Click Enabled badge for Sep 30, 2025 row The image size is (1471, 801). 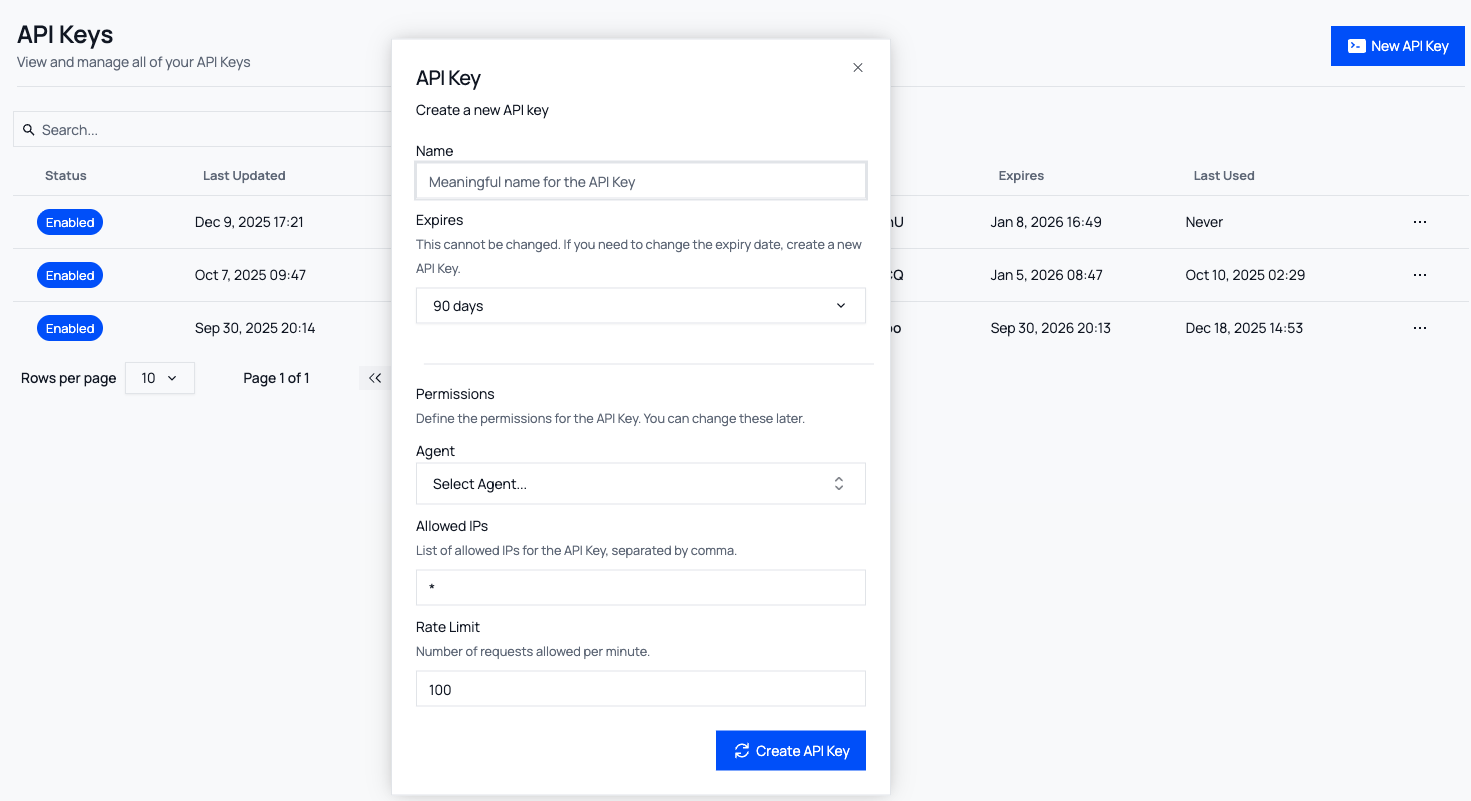[x=70, y=328]
